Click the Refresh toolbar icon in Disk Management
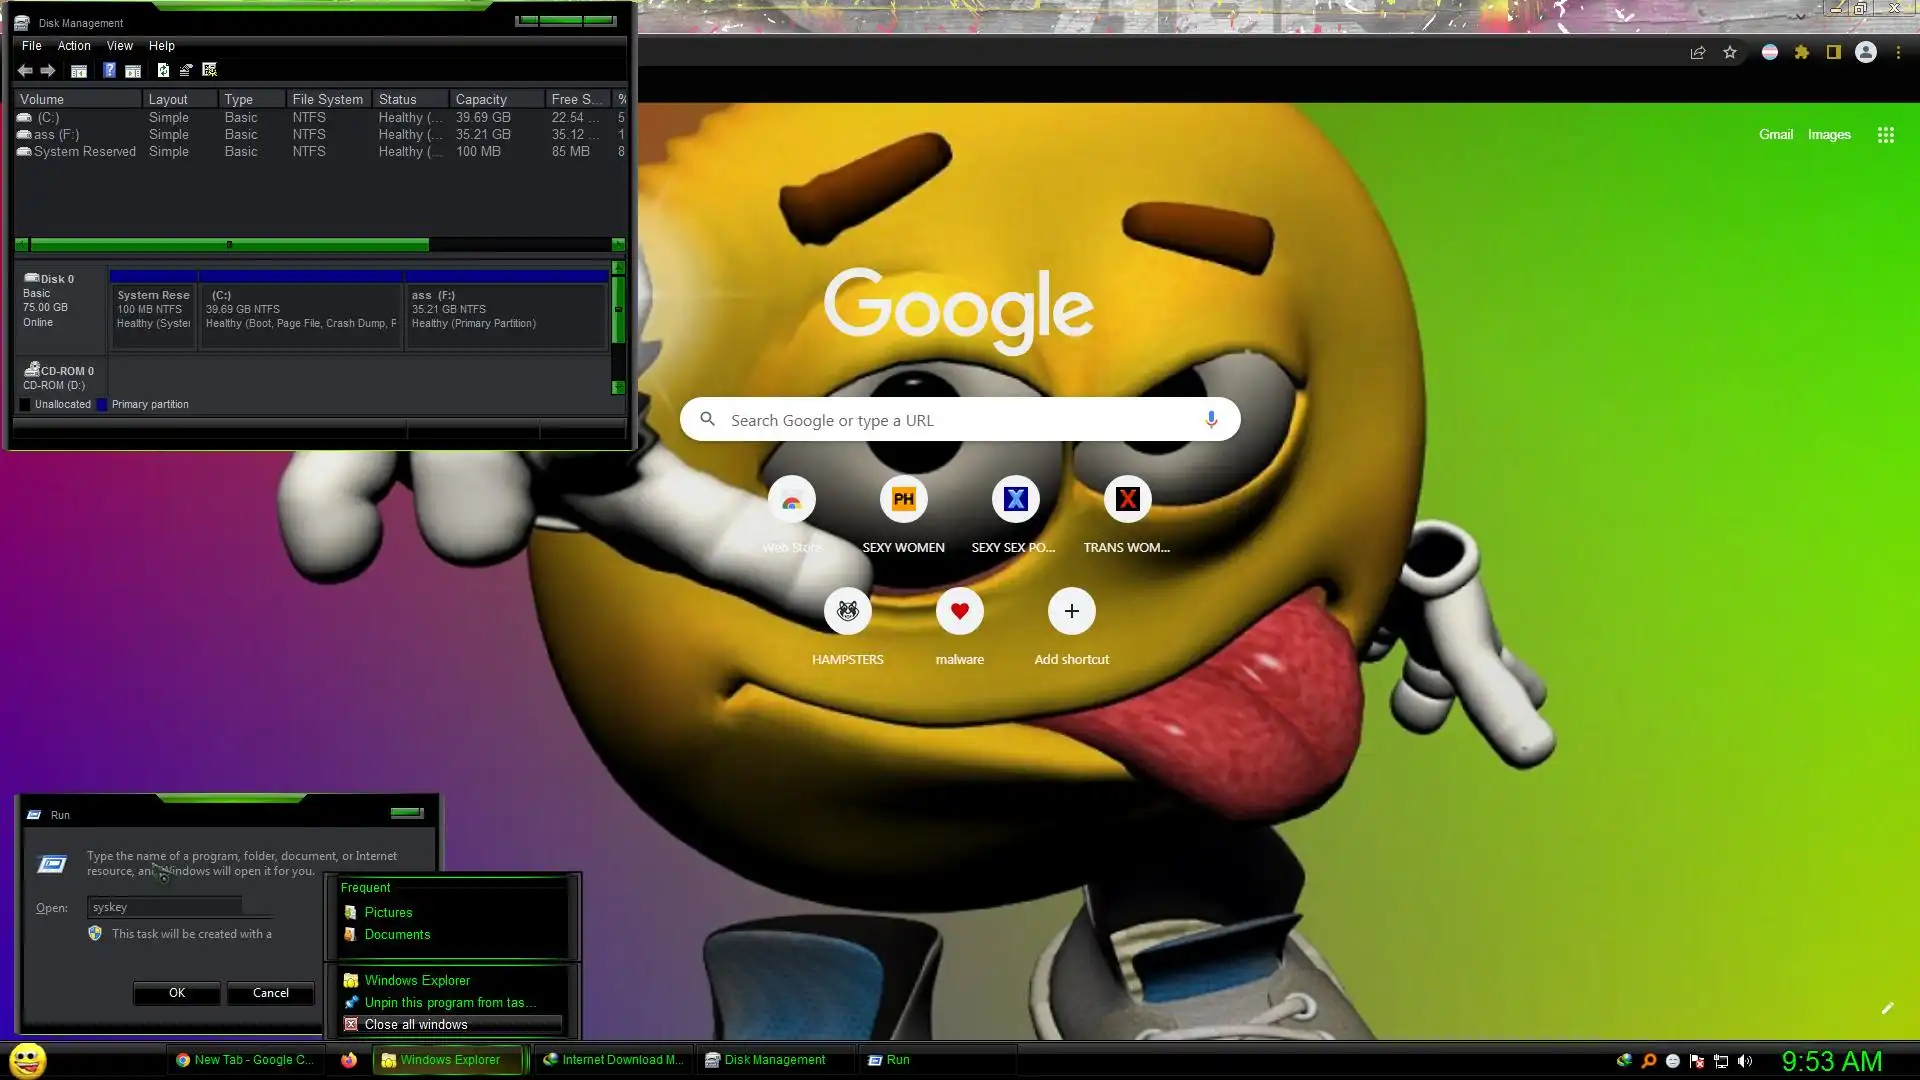The width and height of the screenshot is (1920, 1080). (163, 70)
